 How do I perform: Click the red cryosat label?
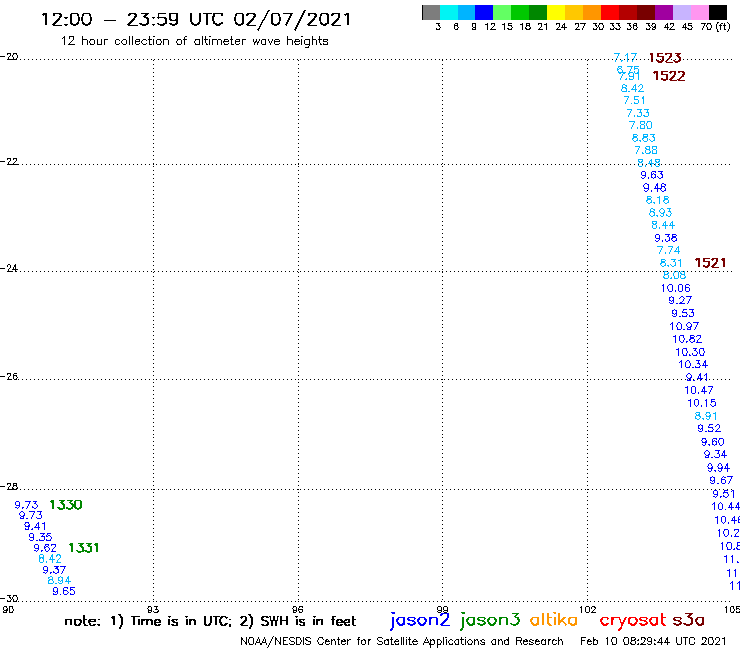point(633,621)
